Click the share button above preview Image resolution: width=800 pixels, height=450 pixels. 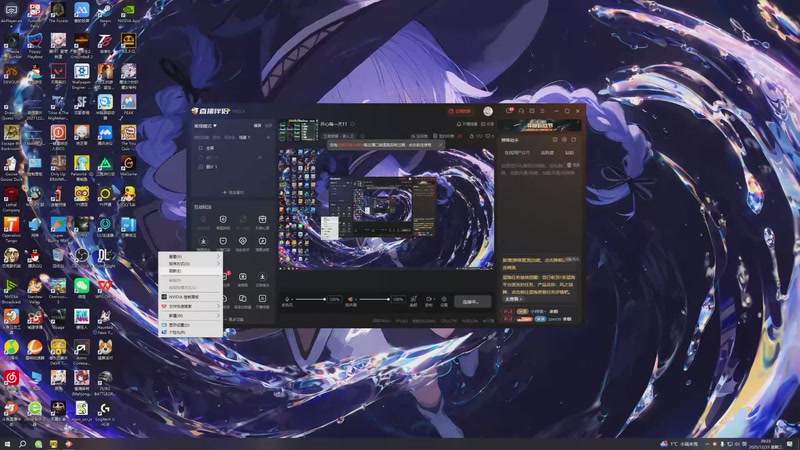(x=488, y=124)
